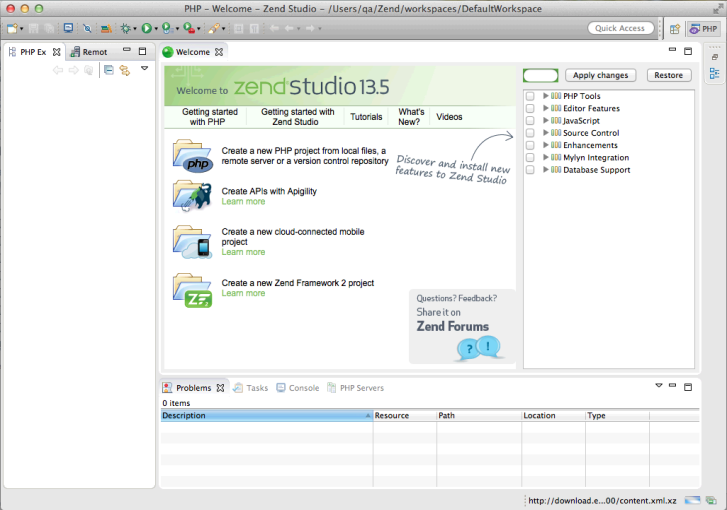Image resolution: width=727 pixels, height=510 pixels.
Task: Click the Open Perspective icon
Action: (675, 29)
